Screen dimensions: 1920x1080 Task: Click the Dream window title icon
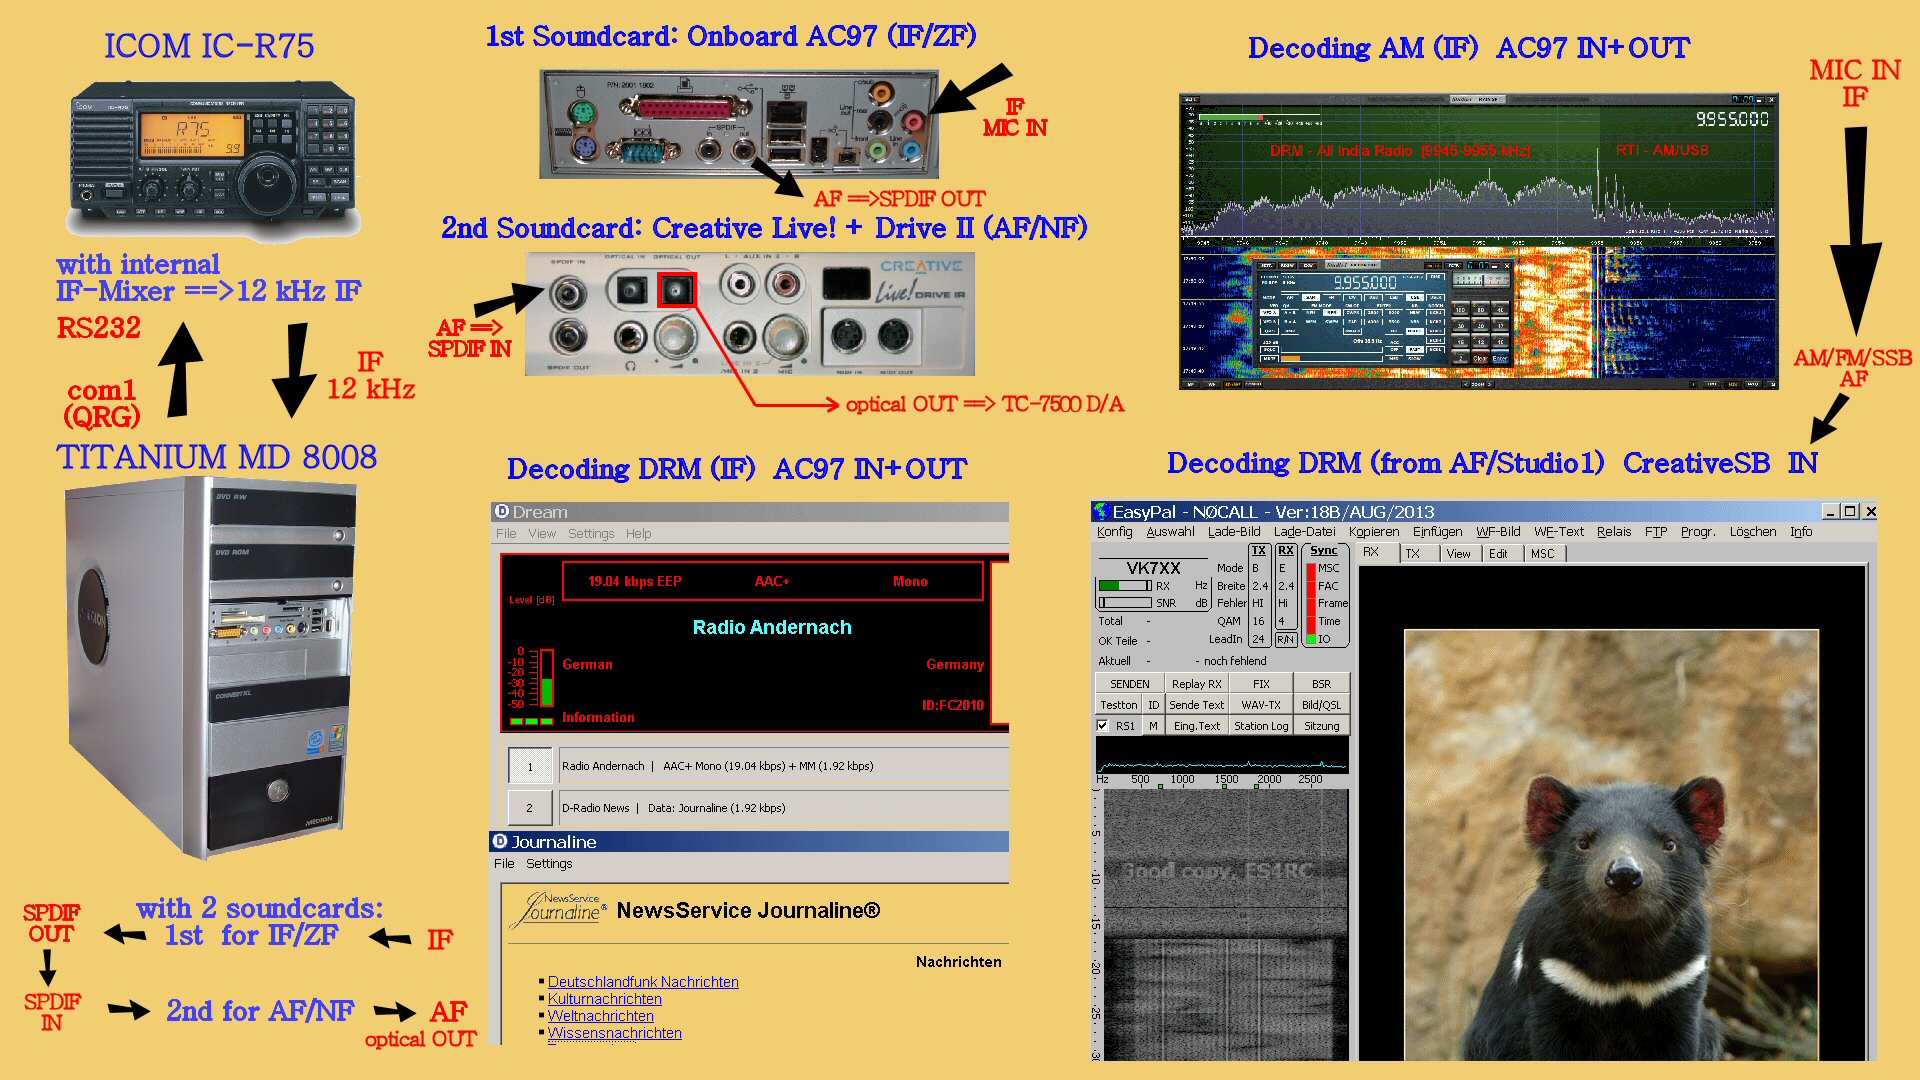click(502, 512)
